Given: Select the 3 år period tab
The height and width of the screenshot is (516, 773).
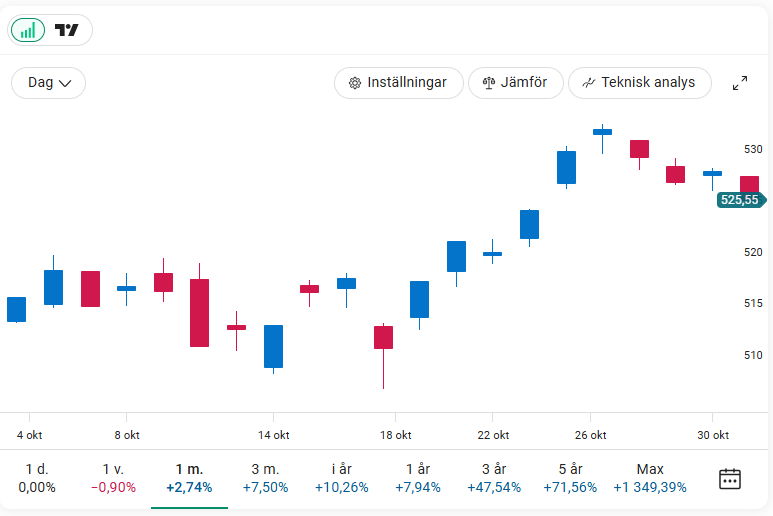Looking at the screenshot, I should tap(494, 478).
